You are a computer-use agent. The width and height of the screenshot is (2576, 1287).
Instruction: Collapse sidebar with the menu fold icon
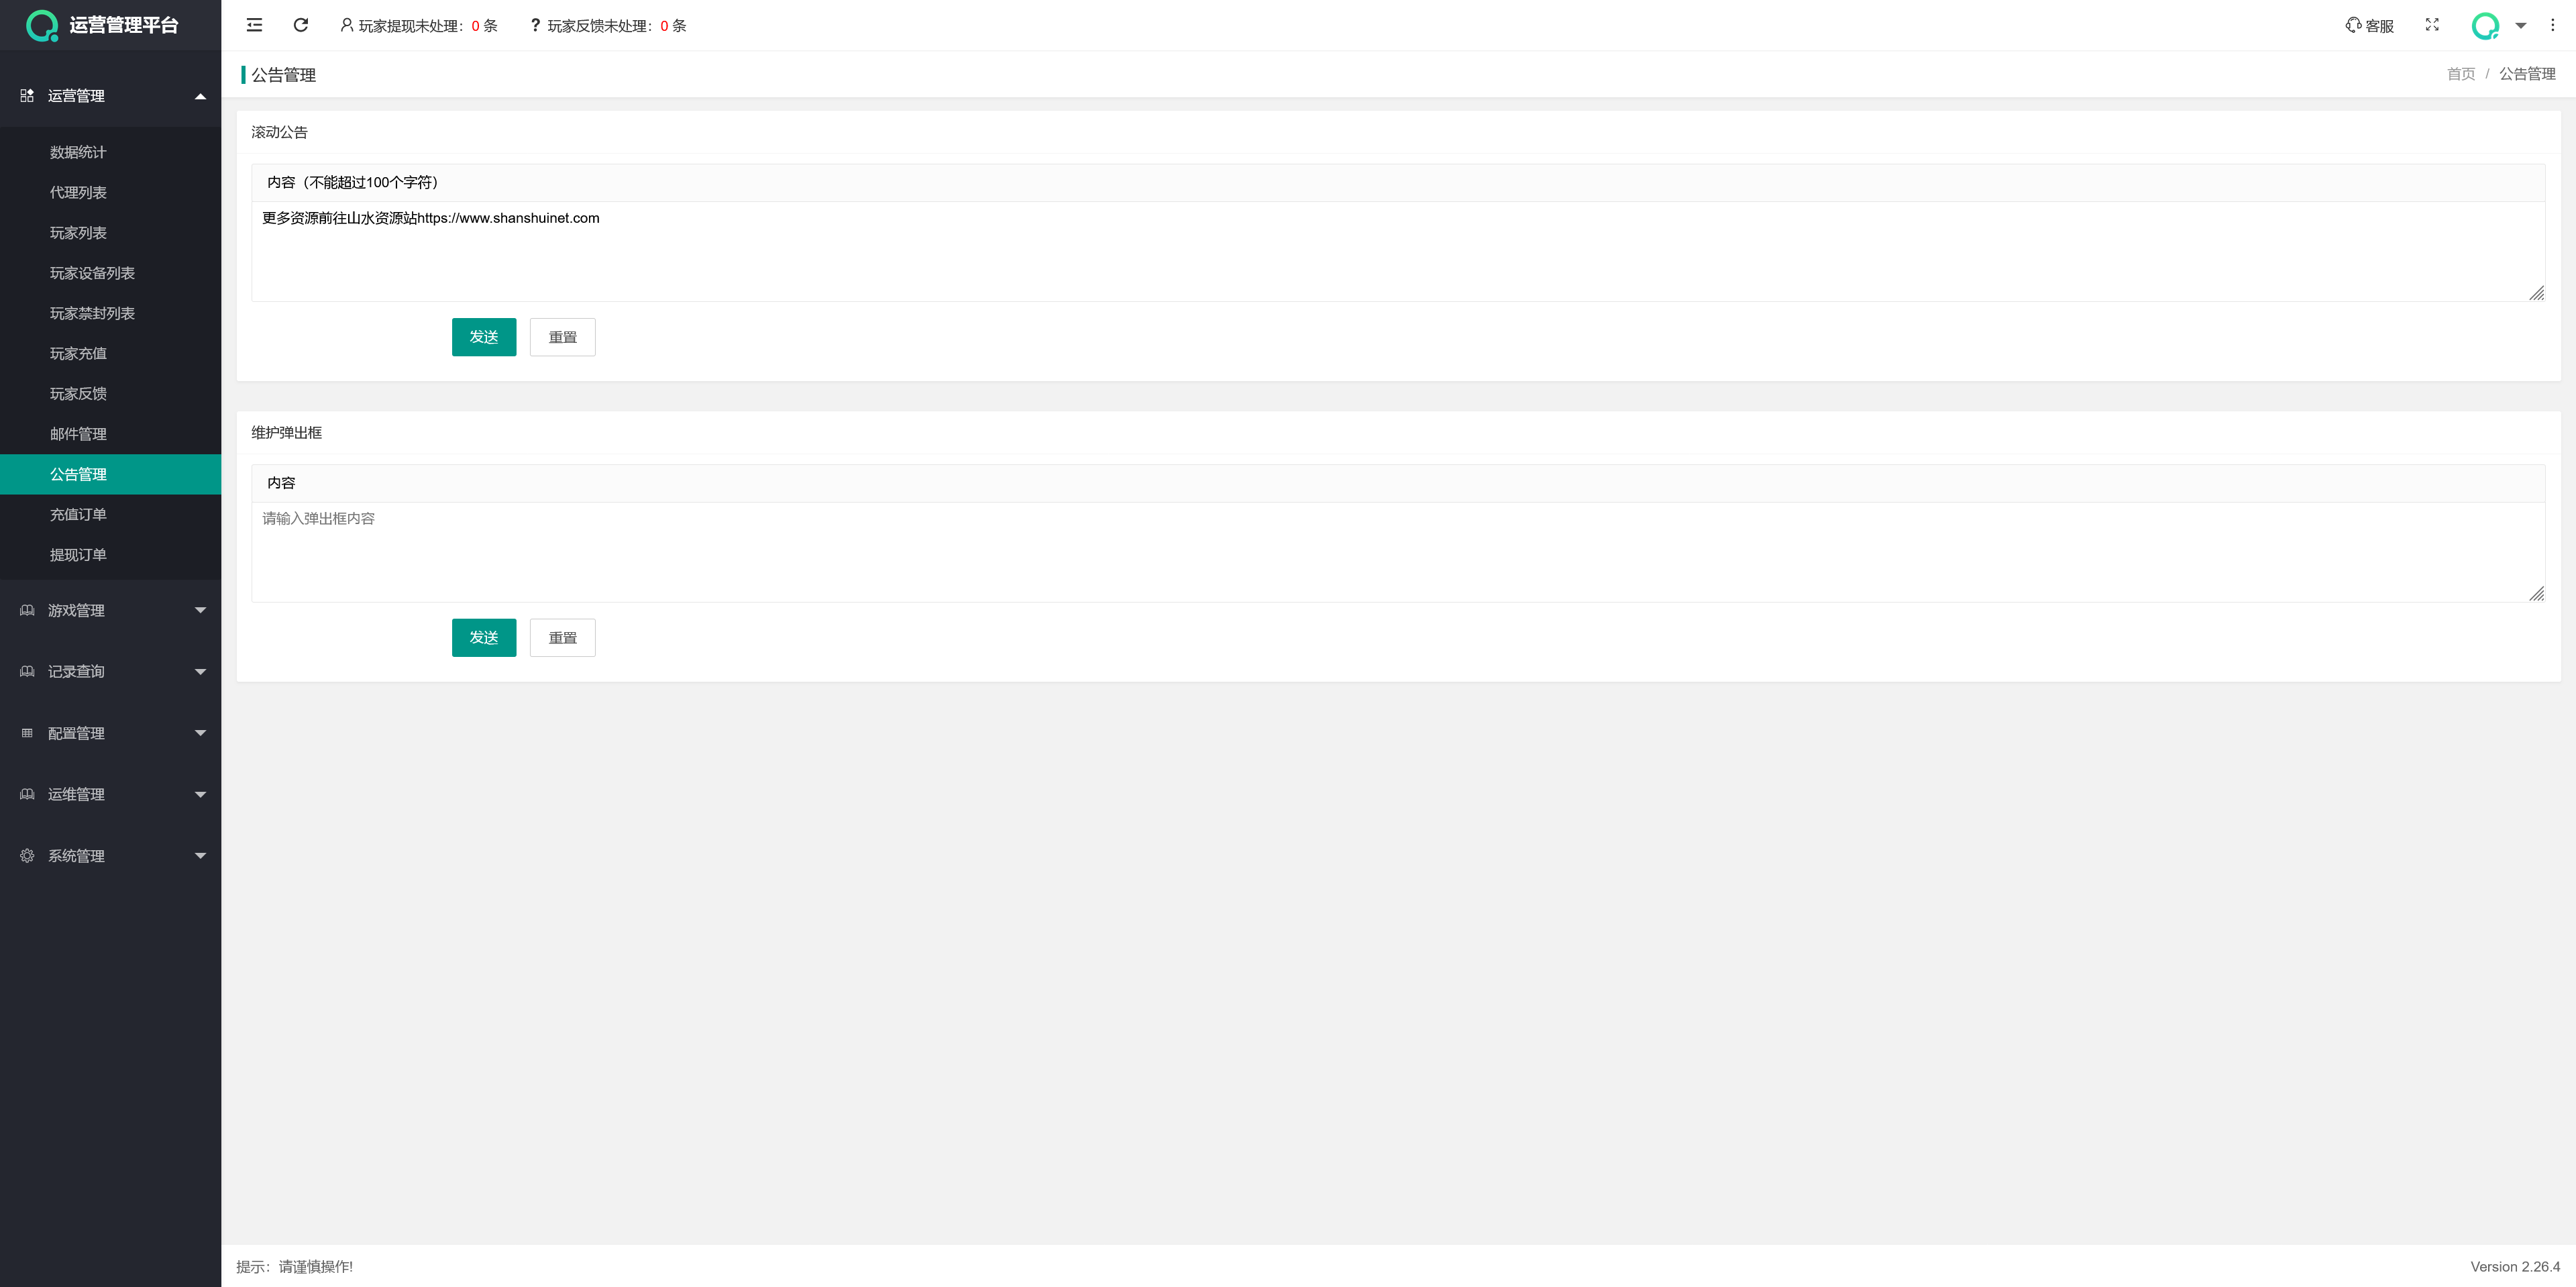pos(254,25)
